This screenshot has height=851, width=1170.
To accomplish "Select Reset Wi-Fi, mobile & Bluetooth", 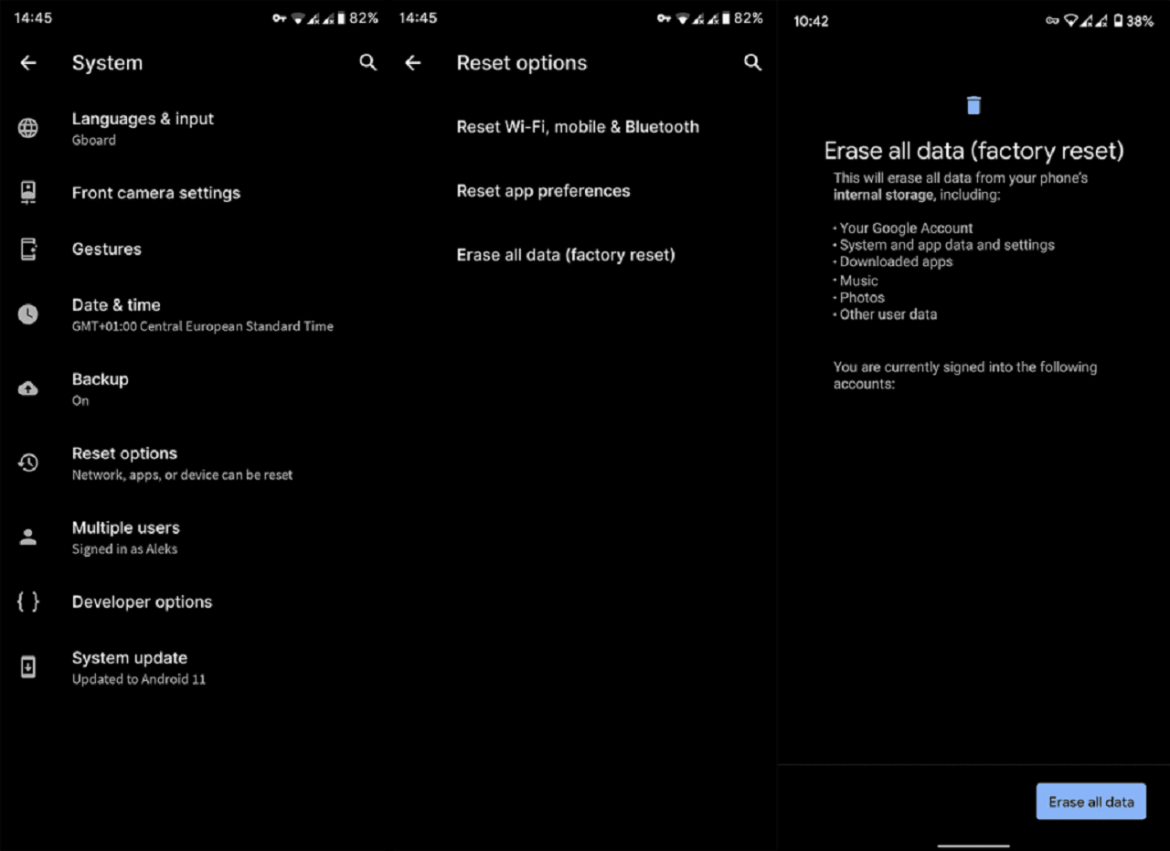I will (x=577, y=127).
